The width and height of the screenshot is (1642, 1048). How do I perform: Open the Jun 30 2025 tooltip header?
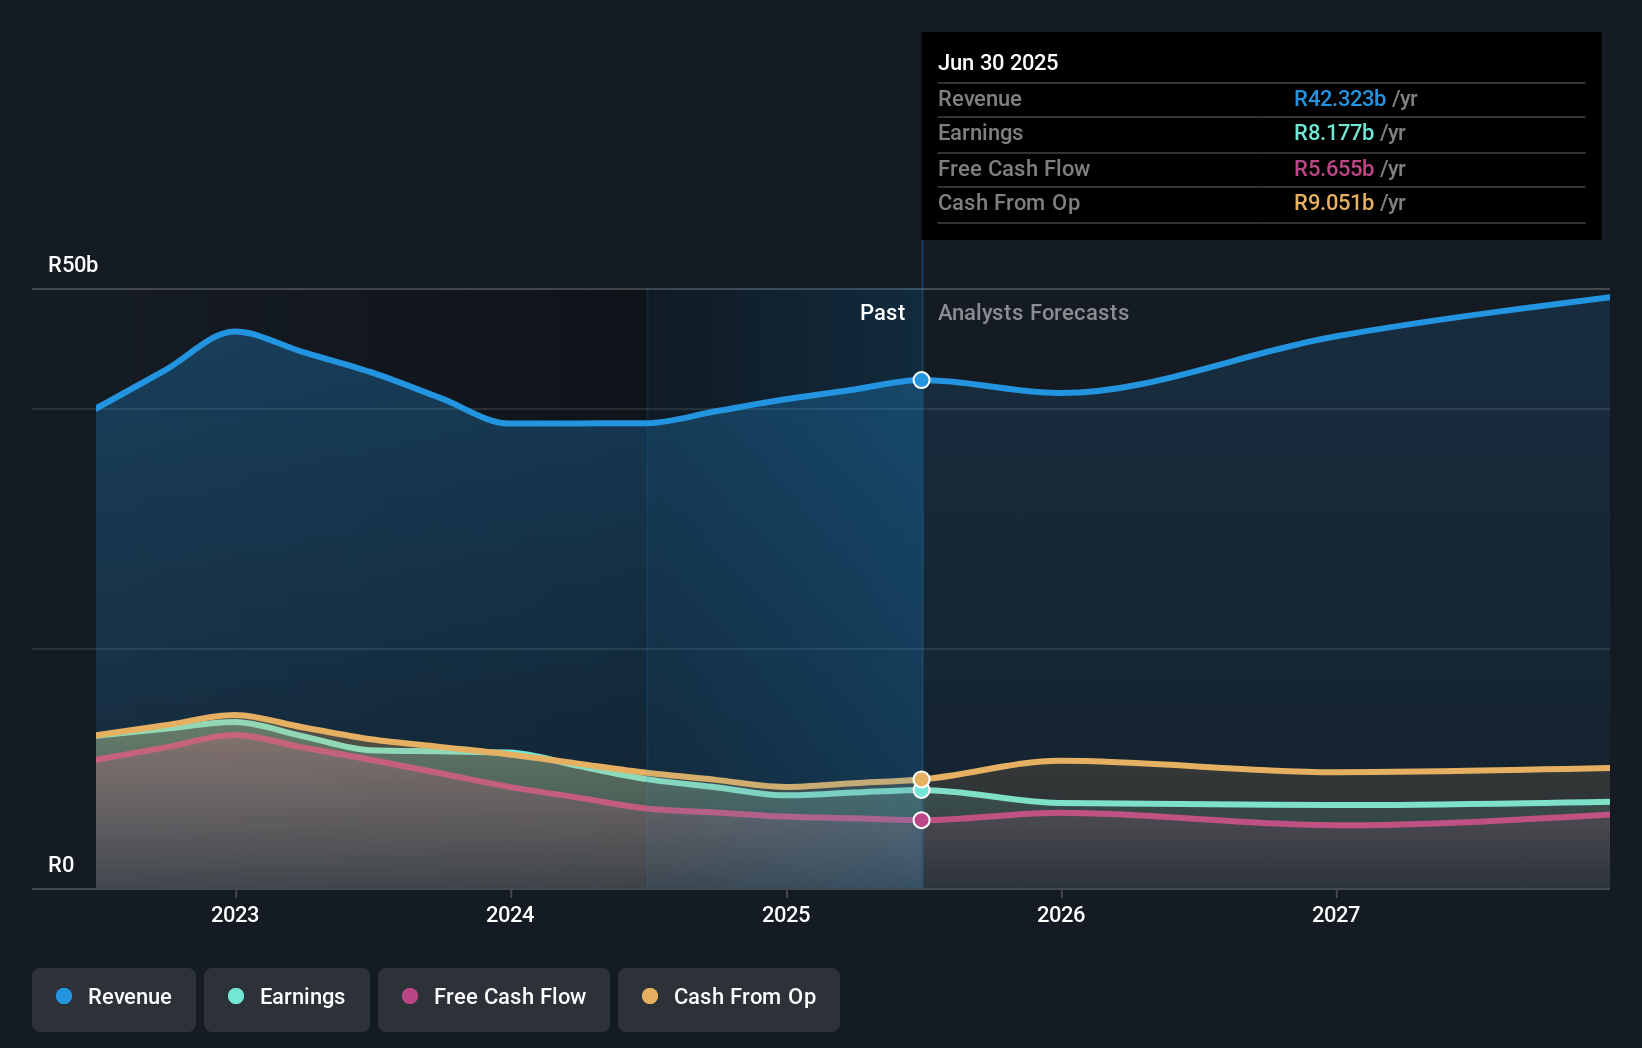tap(998, 62)
